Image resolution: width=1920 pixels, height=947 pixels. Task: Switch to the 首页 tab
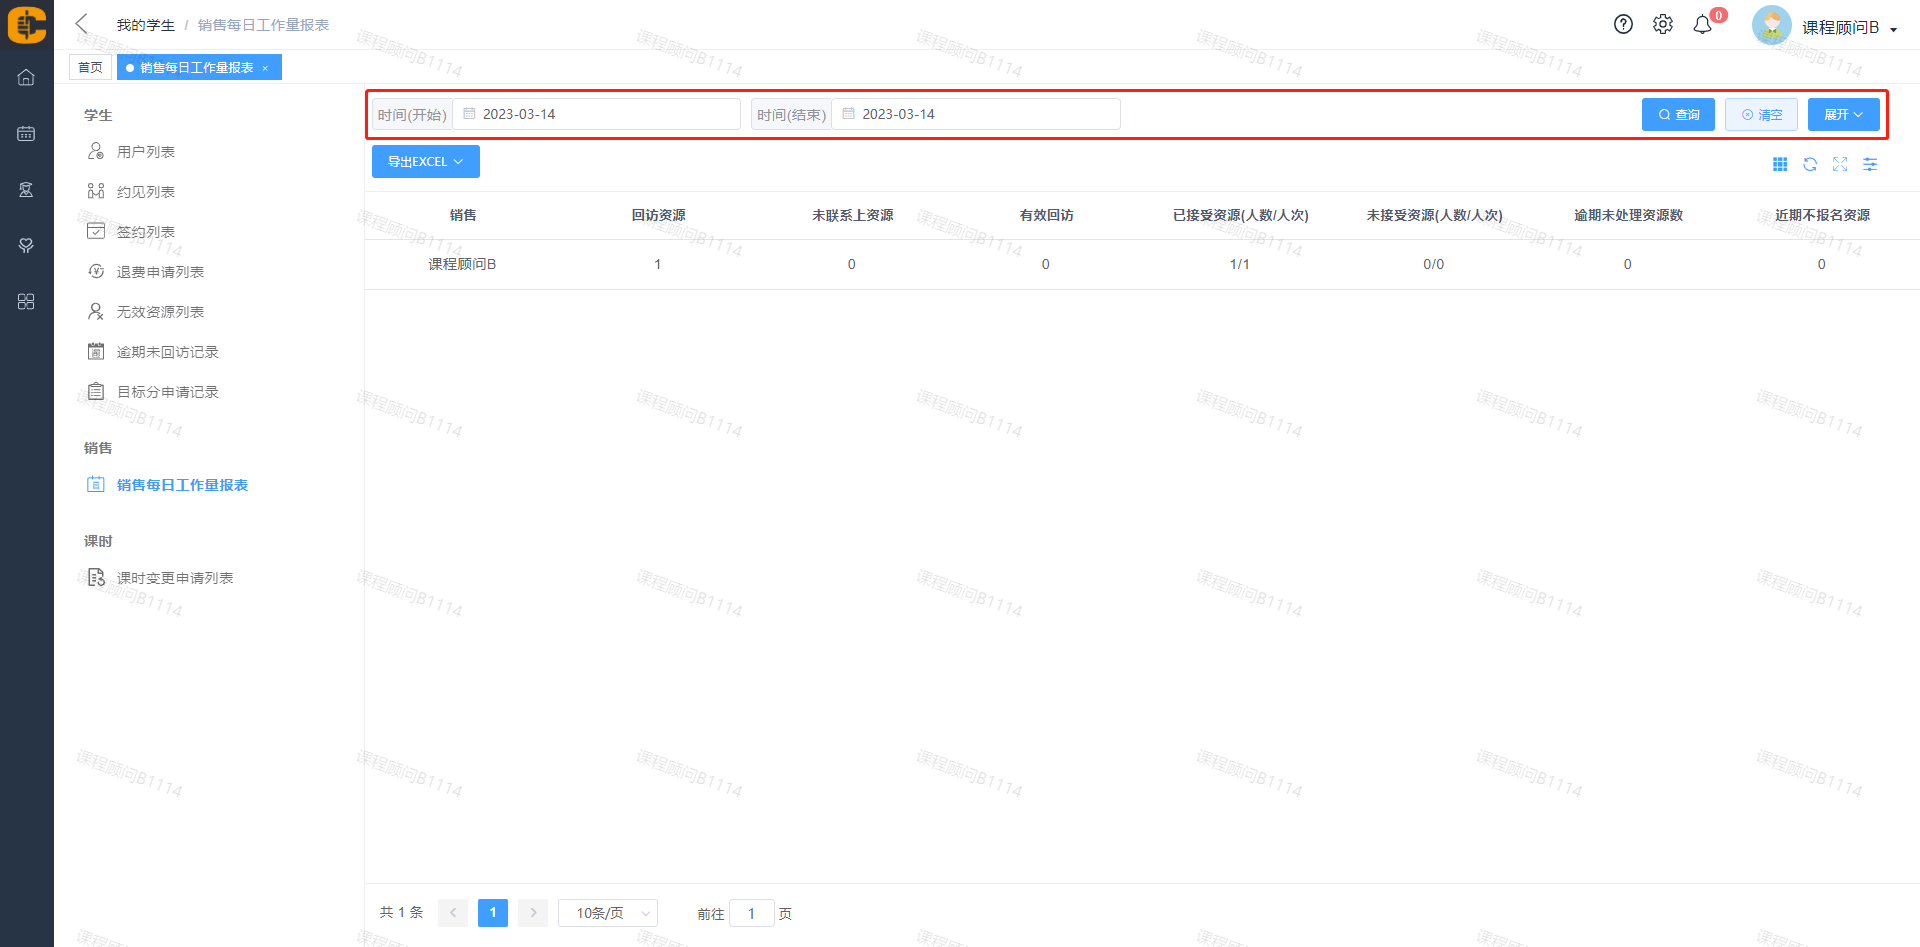90,67
